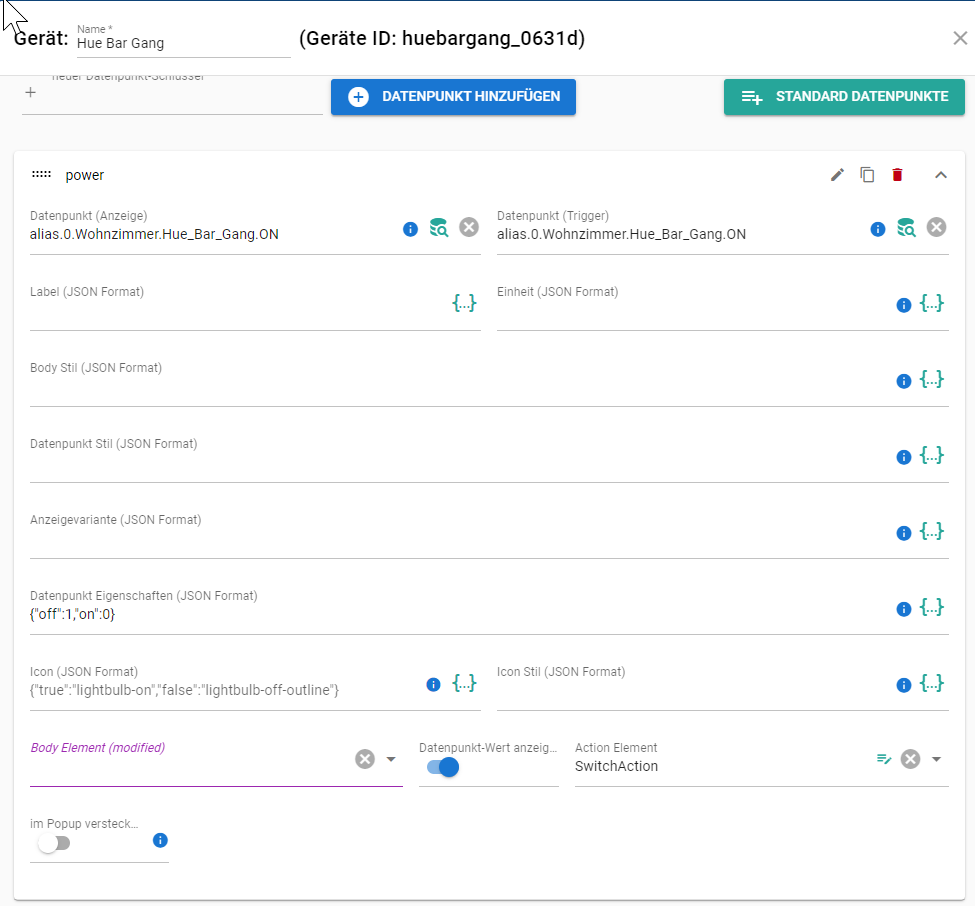Collapse the power datapoint section
975x906 pixels.
coord(940,175)
